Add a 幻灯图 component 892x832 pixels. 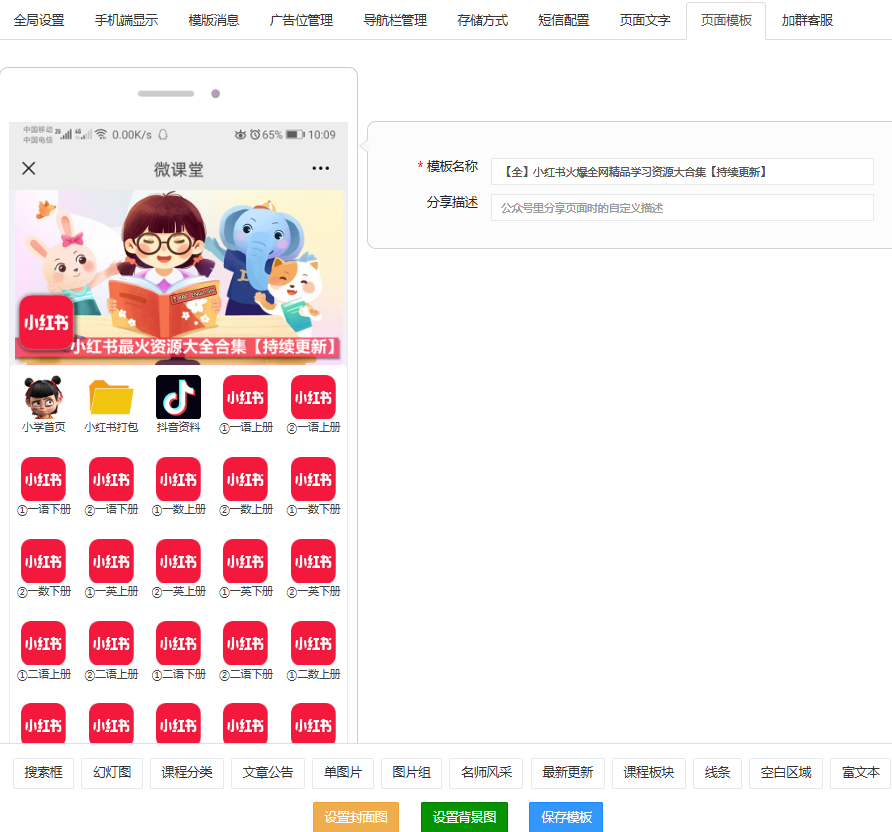click(112, 773)
